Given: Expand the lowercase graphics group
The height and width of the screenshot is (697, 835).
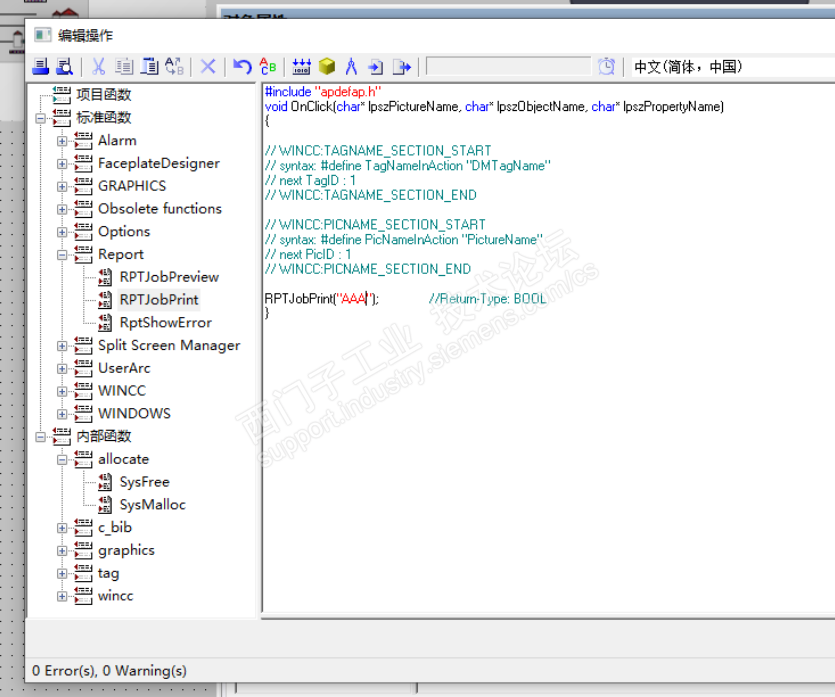Looking at the screenshot, I should click(x=62, y=551).
